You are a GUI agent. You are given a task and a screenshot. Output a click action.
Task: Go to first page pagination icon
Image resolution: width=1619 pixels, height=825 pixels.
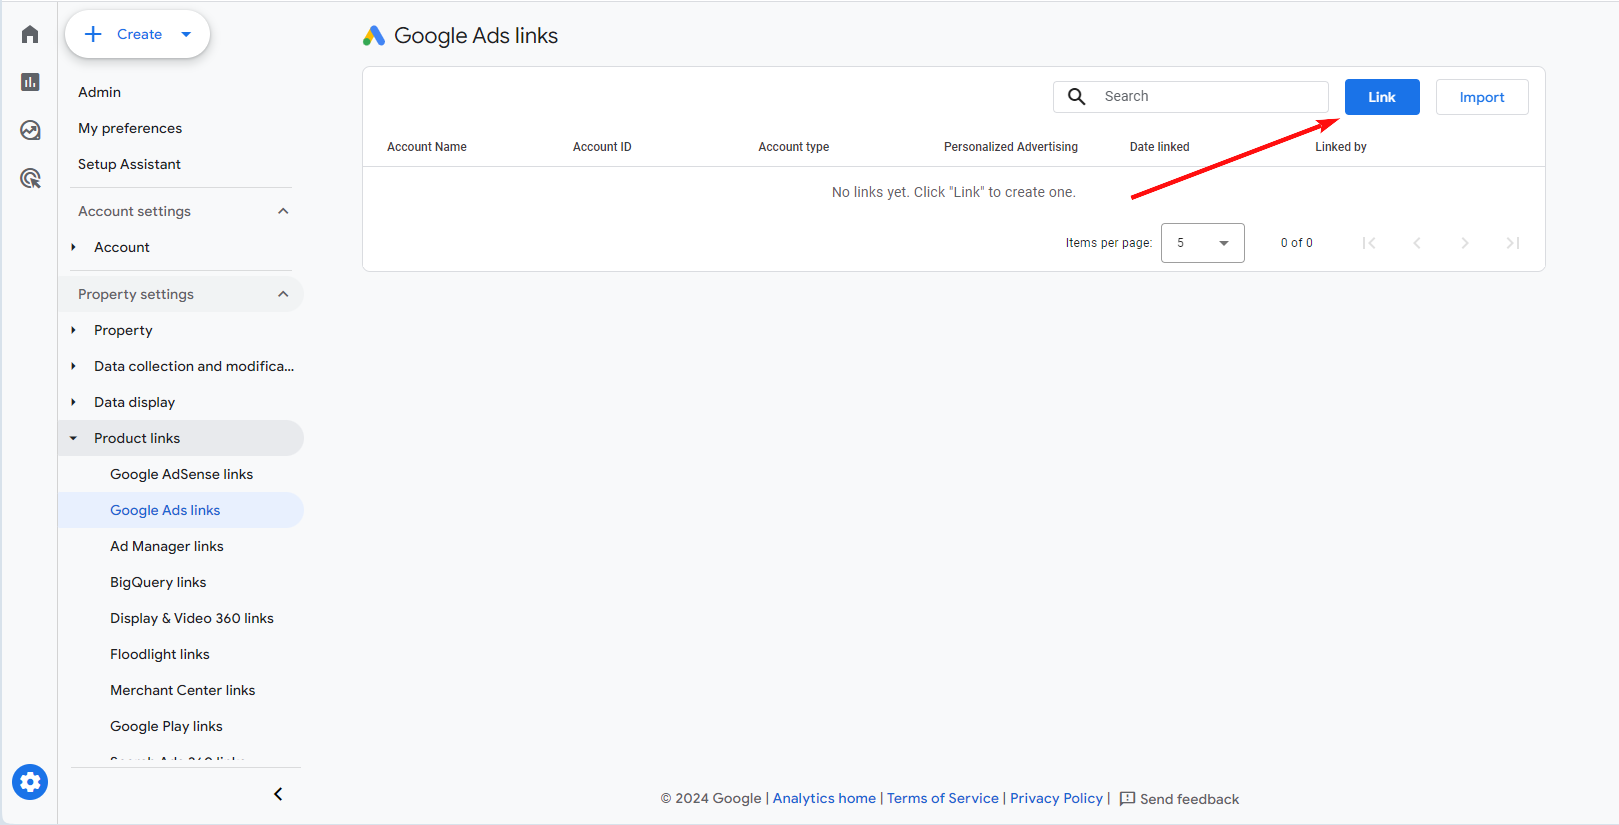(1369, 243)
